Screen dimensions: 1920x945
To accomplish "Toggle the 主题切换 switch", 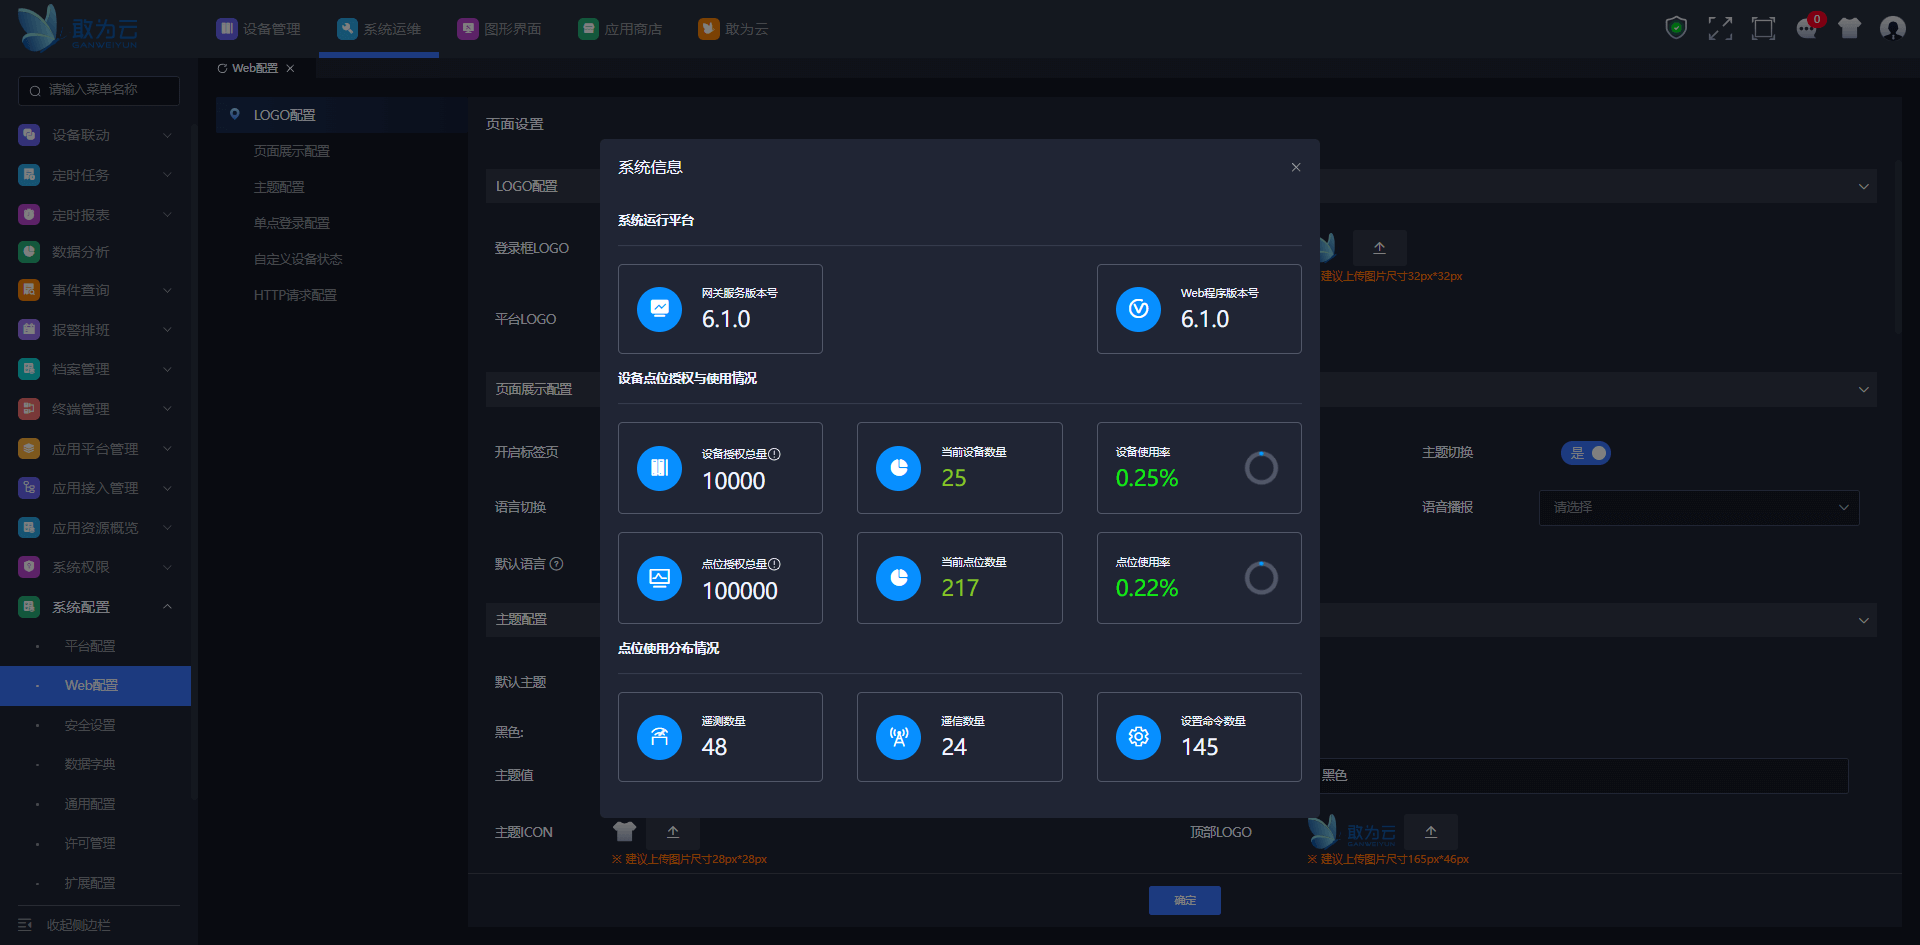I will [1586, 453].
